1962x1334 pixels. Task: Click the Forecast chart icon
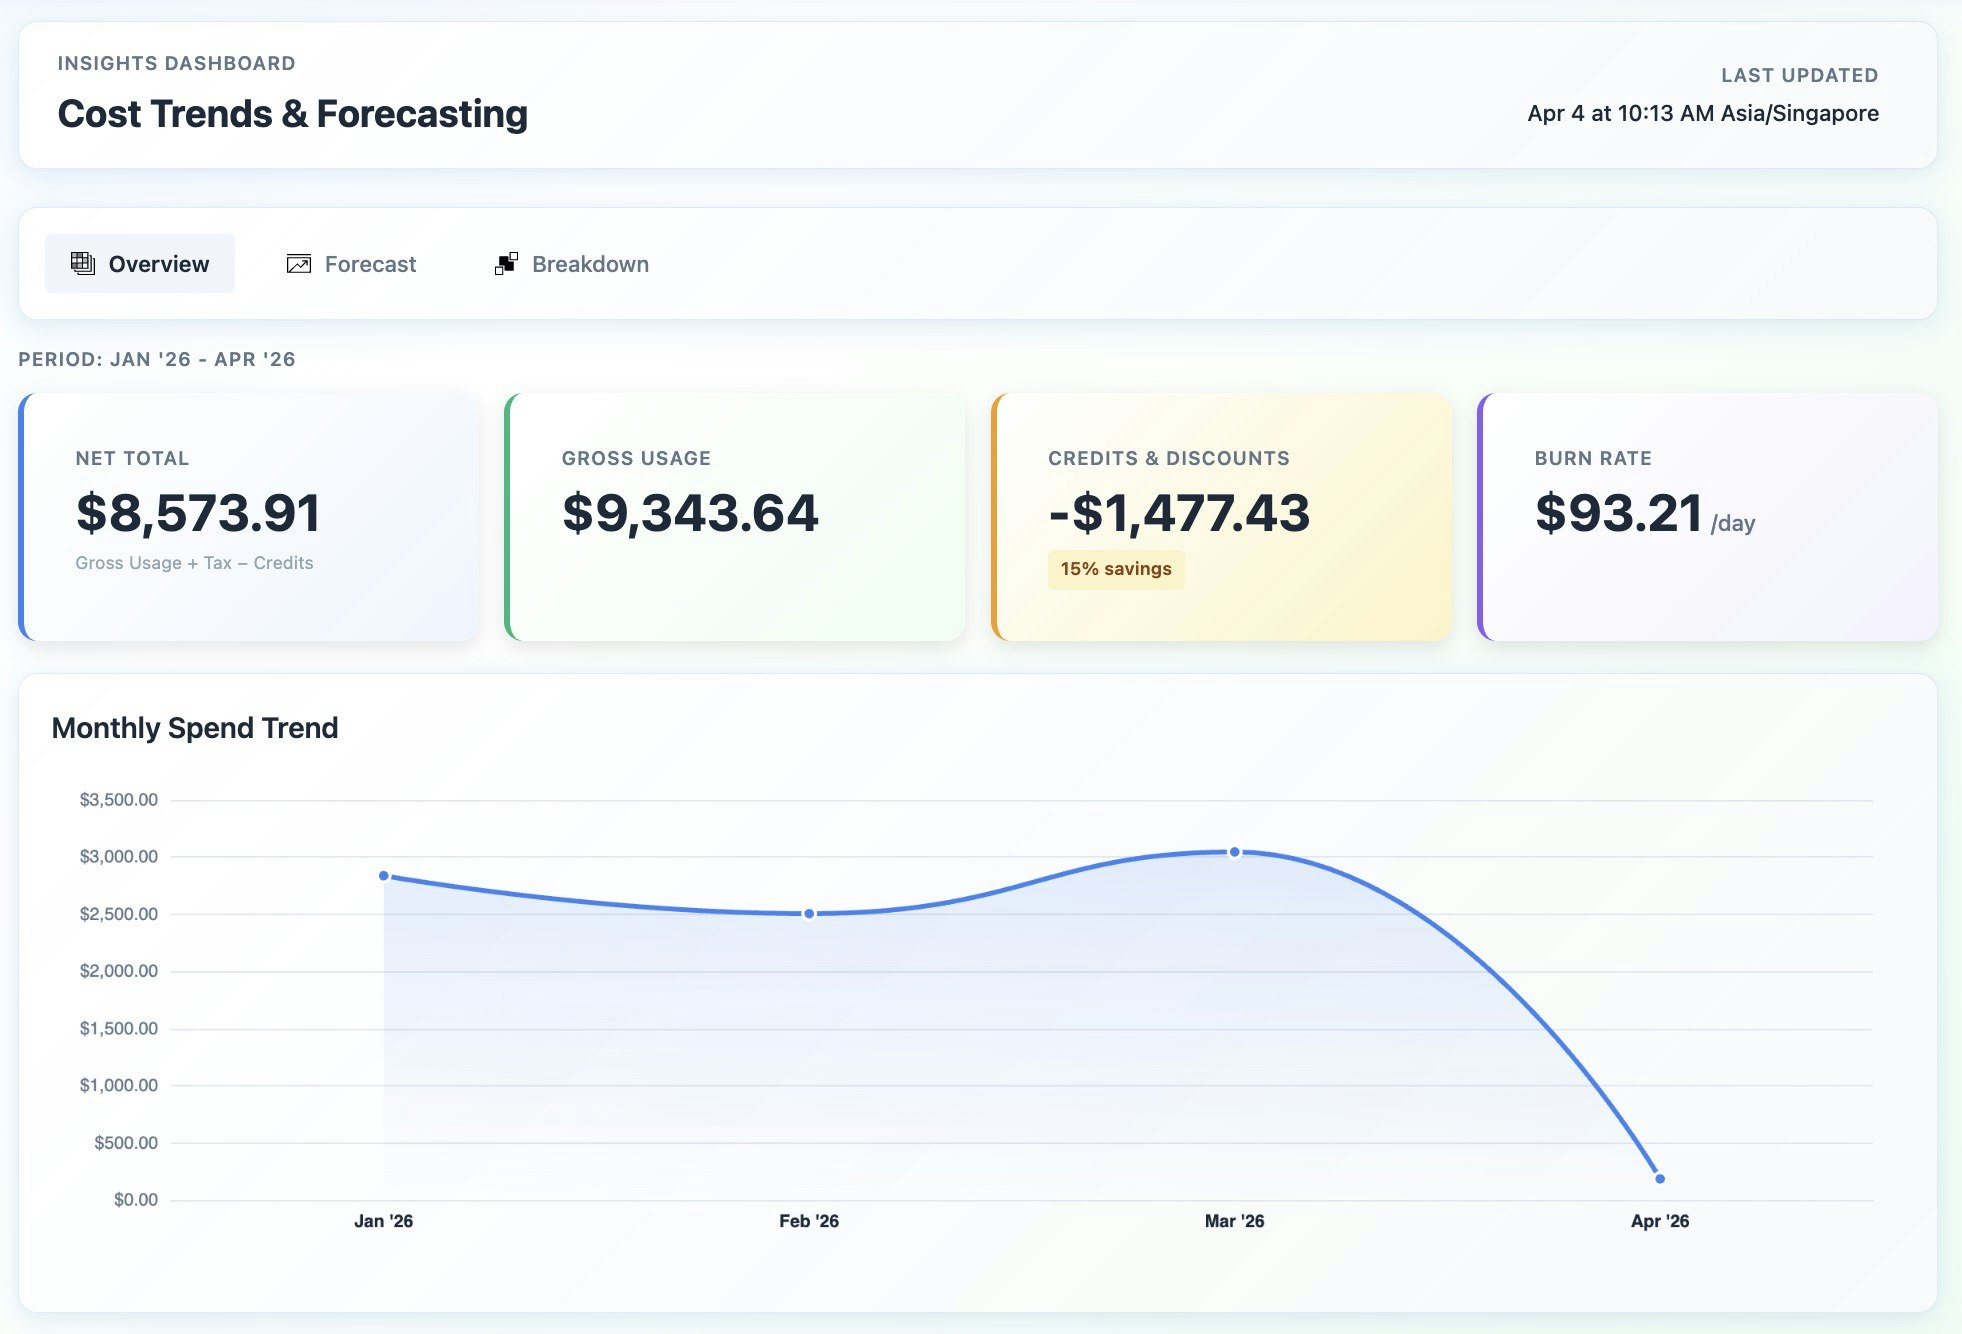pyautogui.click(x=298, y=263)
